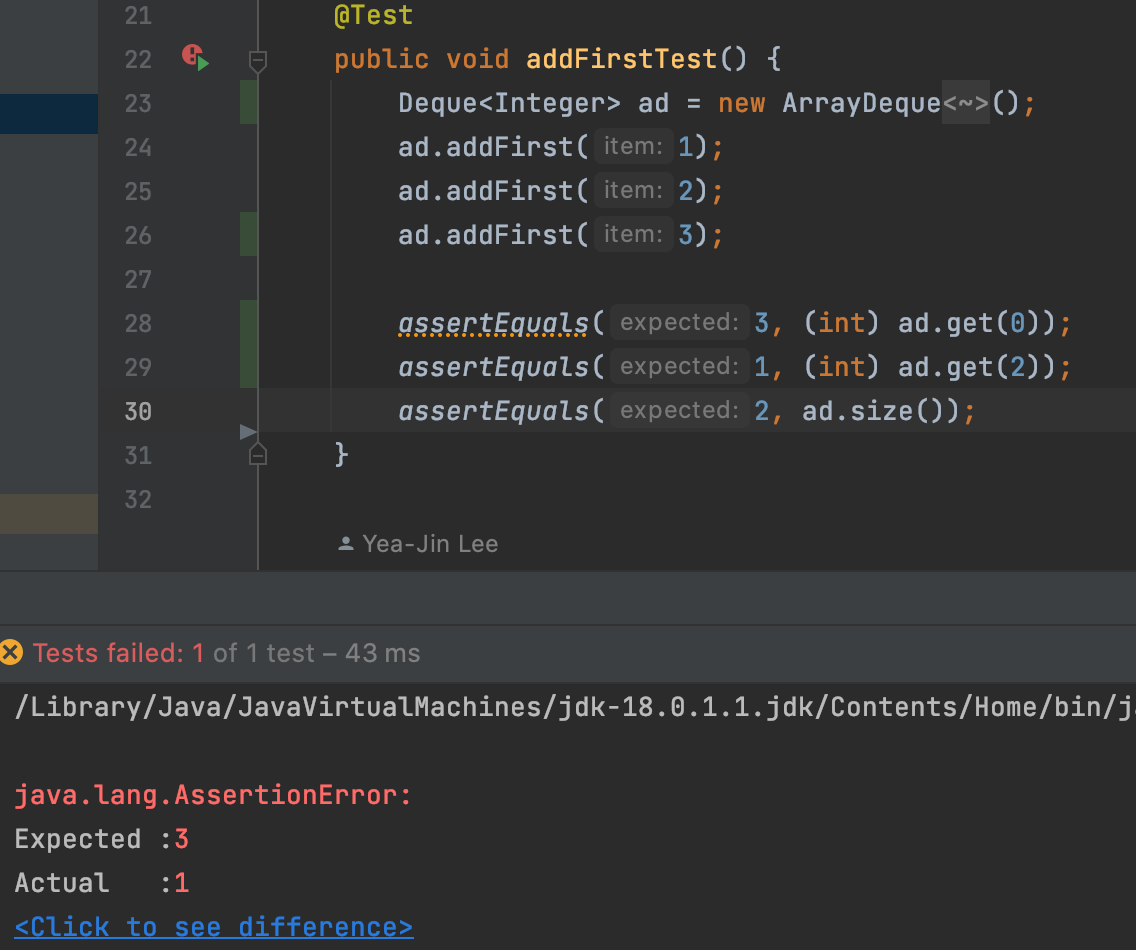Open the 'Click to see difference' link
The image size is (1136, 950).
(x=213, y=927)
